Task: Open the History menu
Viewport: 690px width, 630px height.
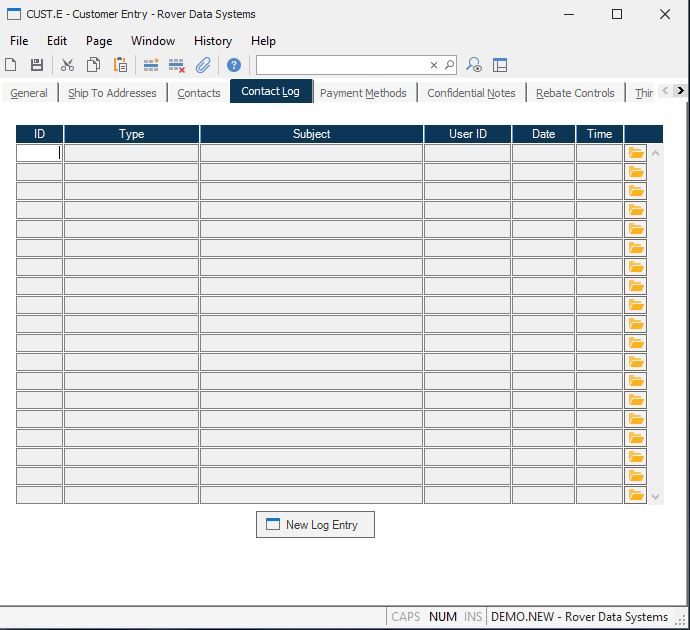Action: tap(212, 41)
